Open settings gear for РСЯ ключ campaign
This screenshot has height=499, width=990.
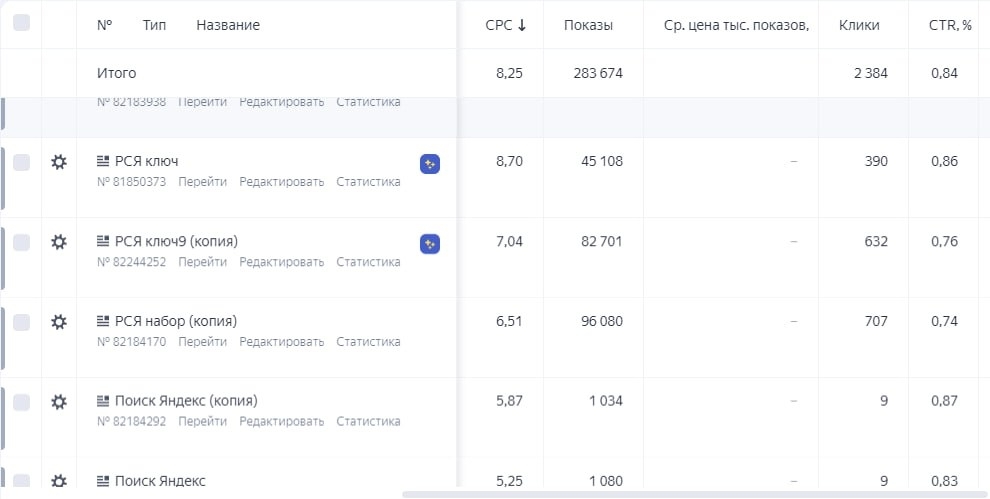coord(59,162)
